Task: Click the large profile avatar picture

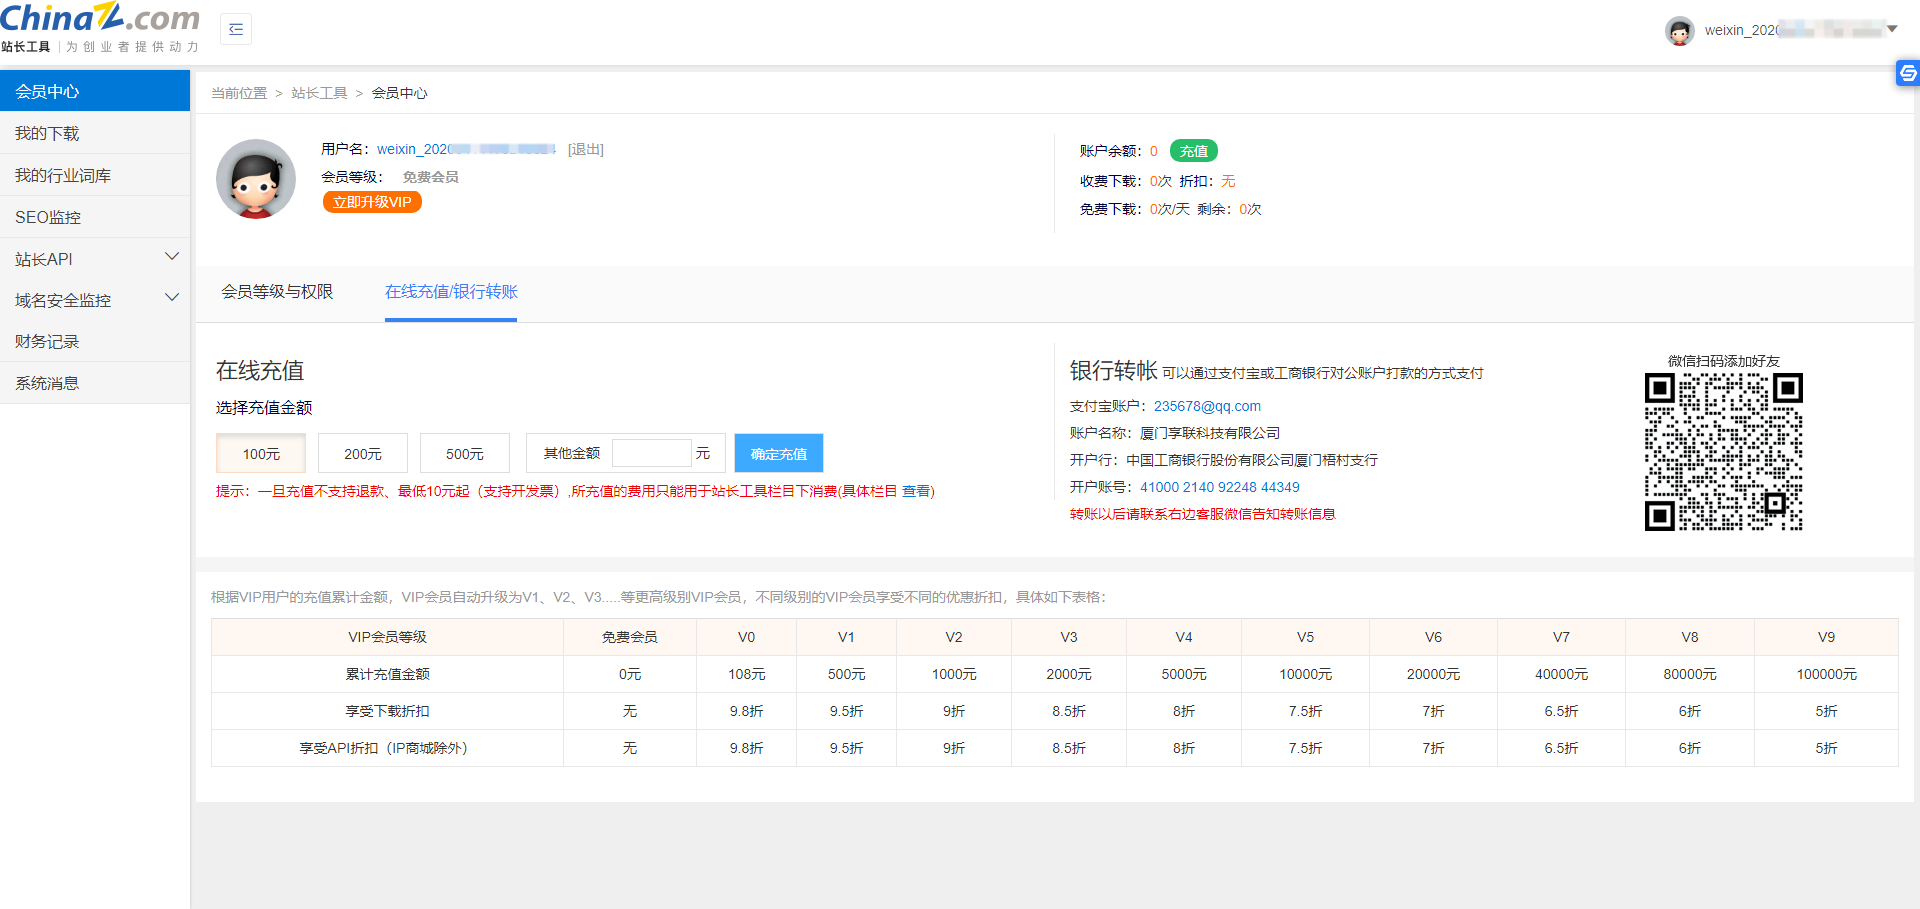Action: 256,179
